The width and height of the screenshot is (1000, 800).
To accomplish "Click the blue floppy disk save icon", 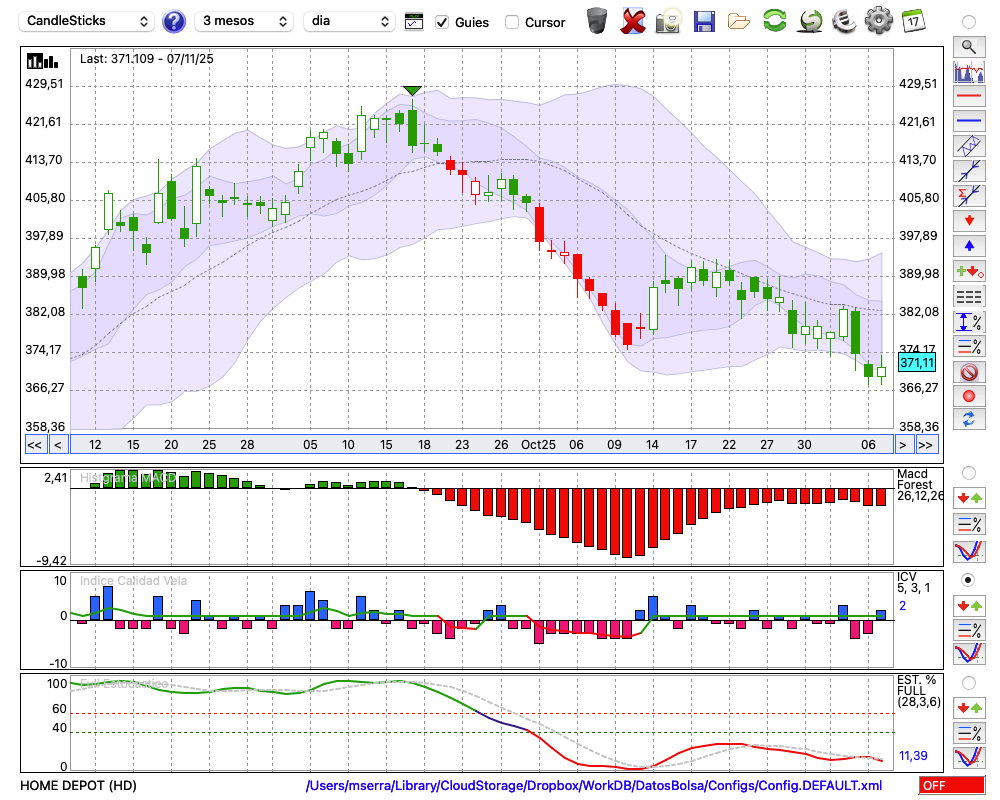I will (704, 20).
